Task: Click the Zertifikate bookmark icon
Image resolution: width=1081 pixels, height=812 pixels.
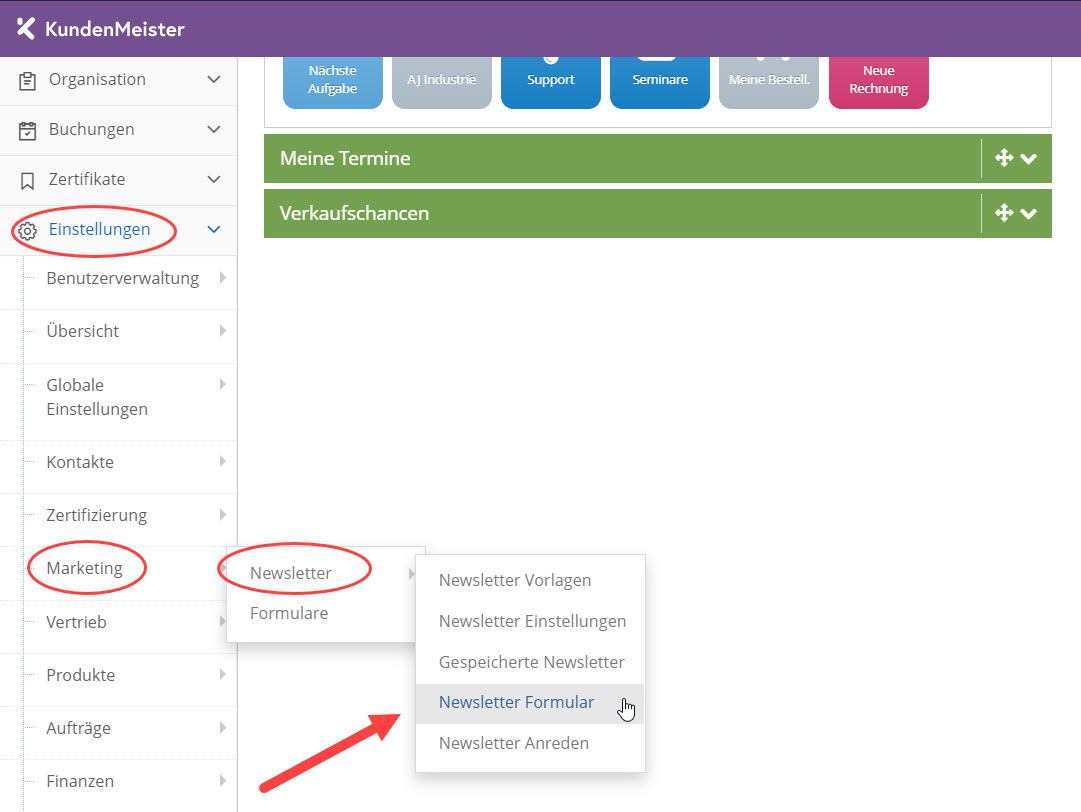Action: [27, 181]
